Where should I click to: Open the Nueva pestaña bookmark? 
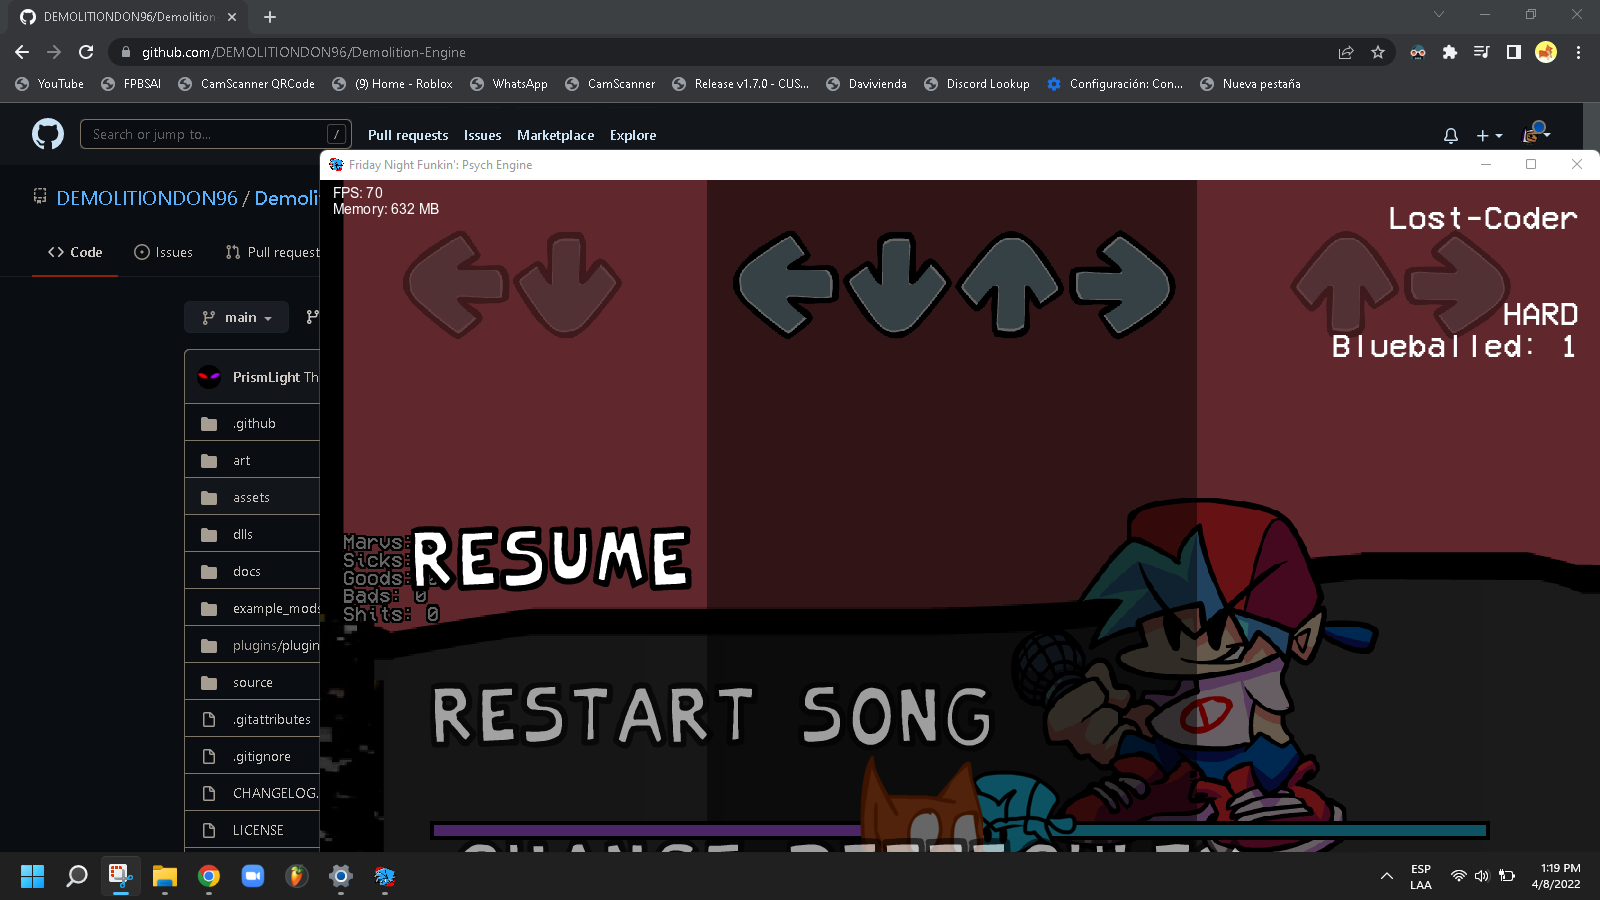pos(1250,84)
